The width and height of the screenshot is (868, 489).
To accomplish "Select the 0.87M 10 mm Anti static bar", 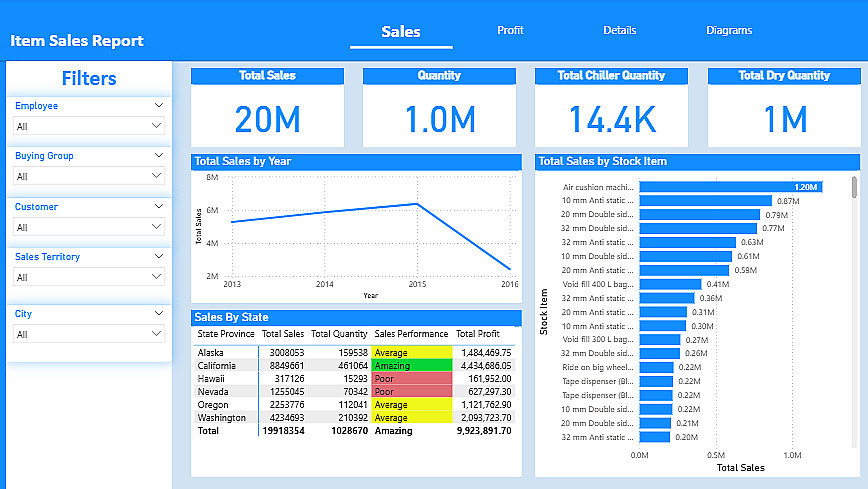I will pos(706,200).
